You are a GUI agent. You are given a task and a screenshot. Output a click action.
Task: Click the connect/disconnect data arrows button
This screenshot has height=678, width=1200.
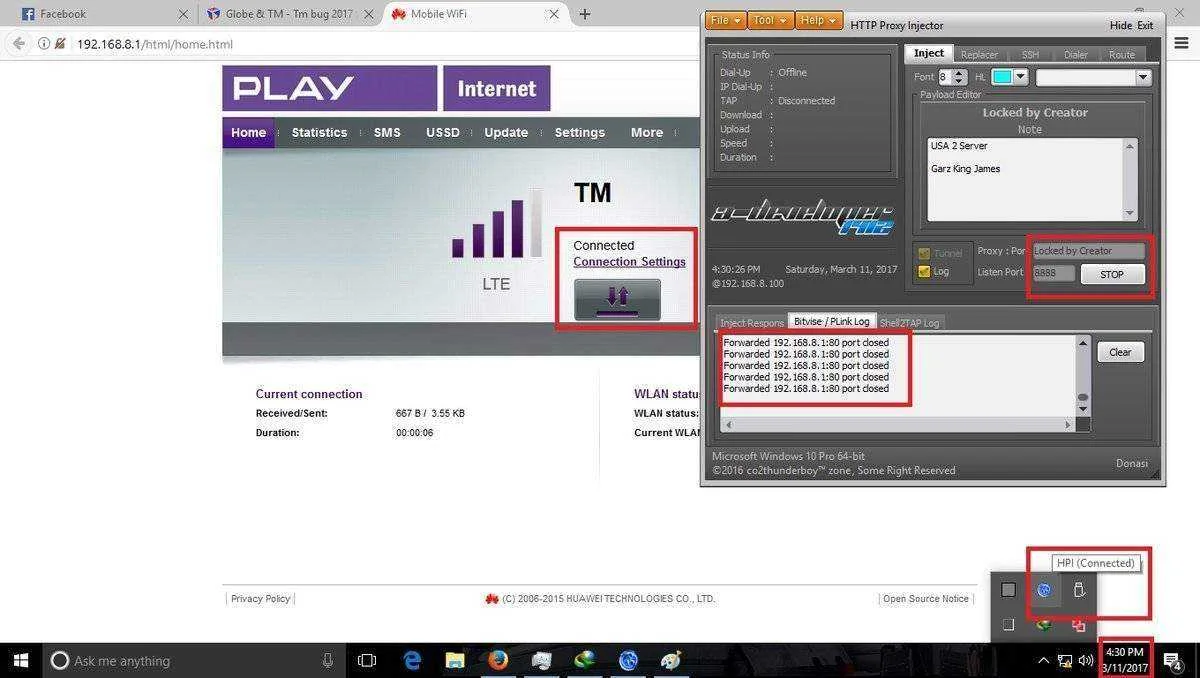[617, 299]
